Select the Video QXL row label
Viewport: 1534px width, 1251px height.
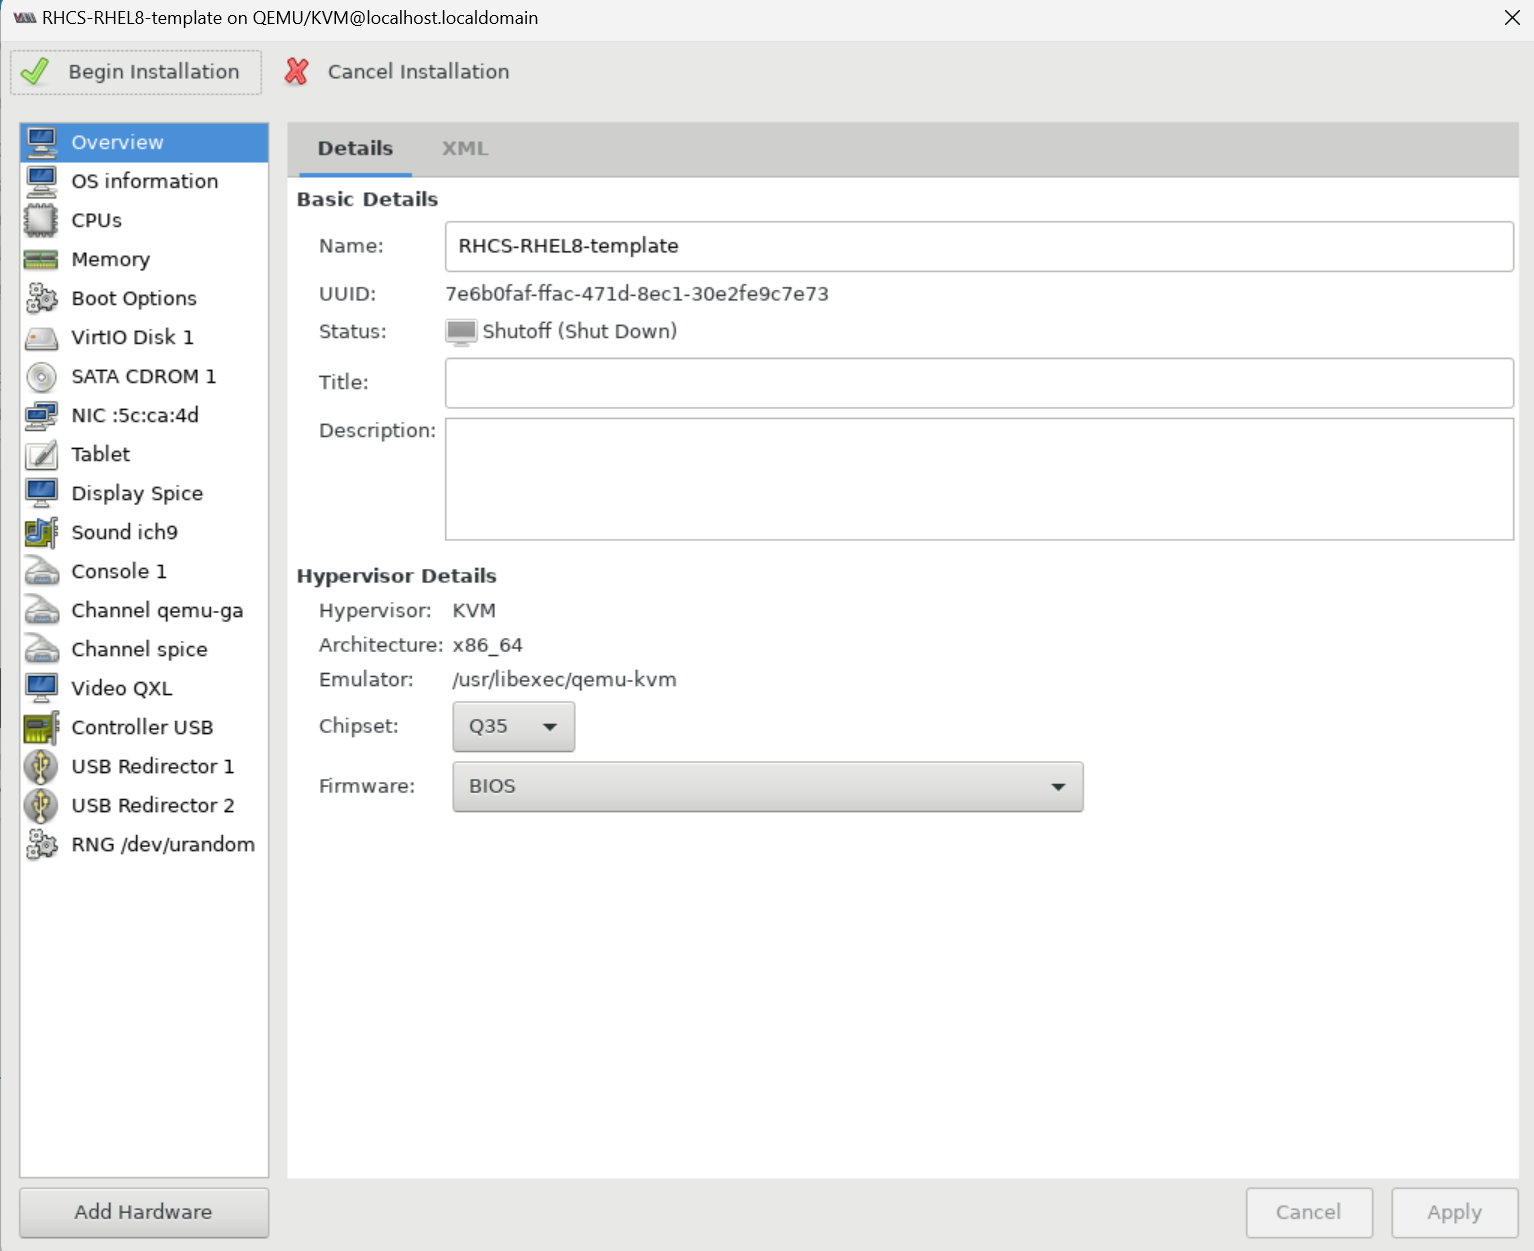(x=122, y=688)
